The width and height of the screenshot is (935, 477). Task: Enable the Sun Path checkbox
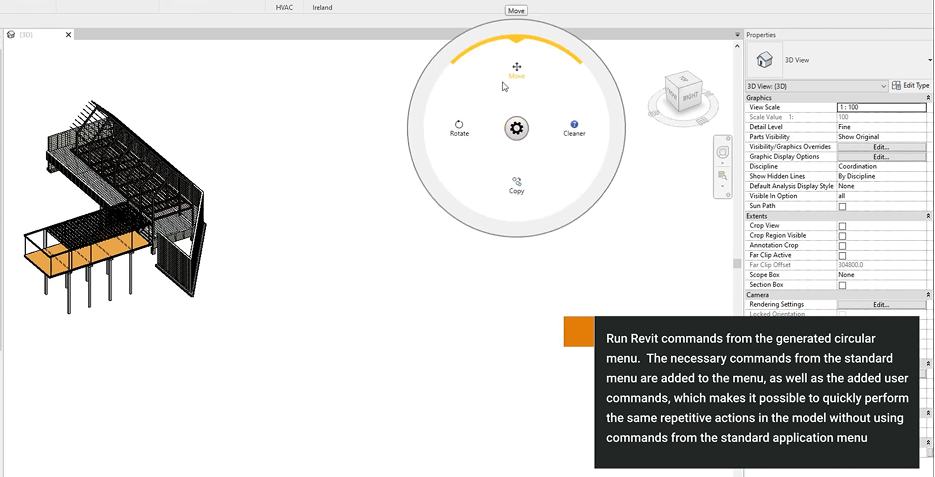point(842,206)
